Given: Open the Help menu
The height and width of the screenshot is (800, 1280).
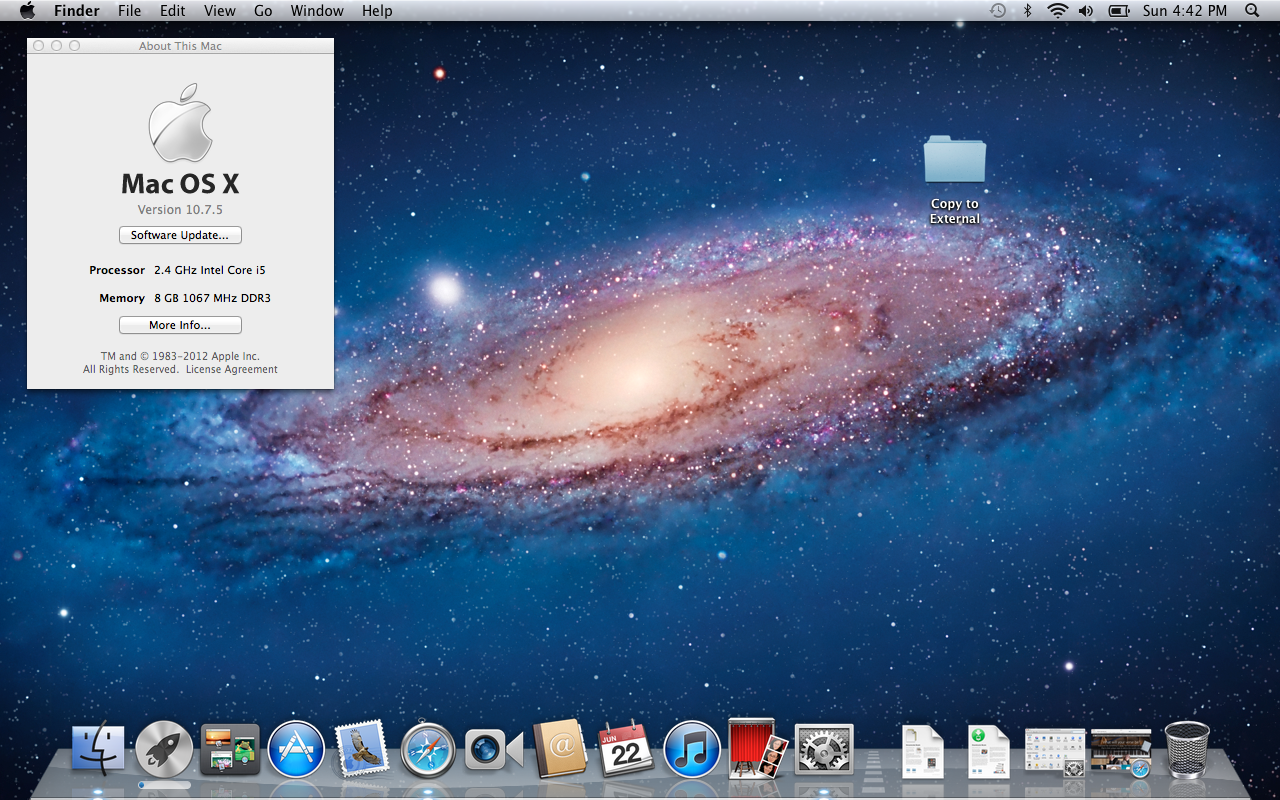Looking at the screenshot, I should [377, 11].
